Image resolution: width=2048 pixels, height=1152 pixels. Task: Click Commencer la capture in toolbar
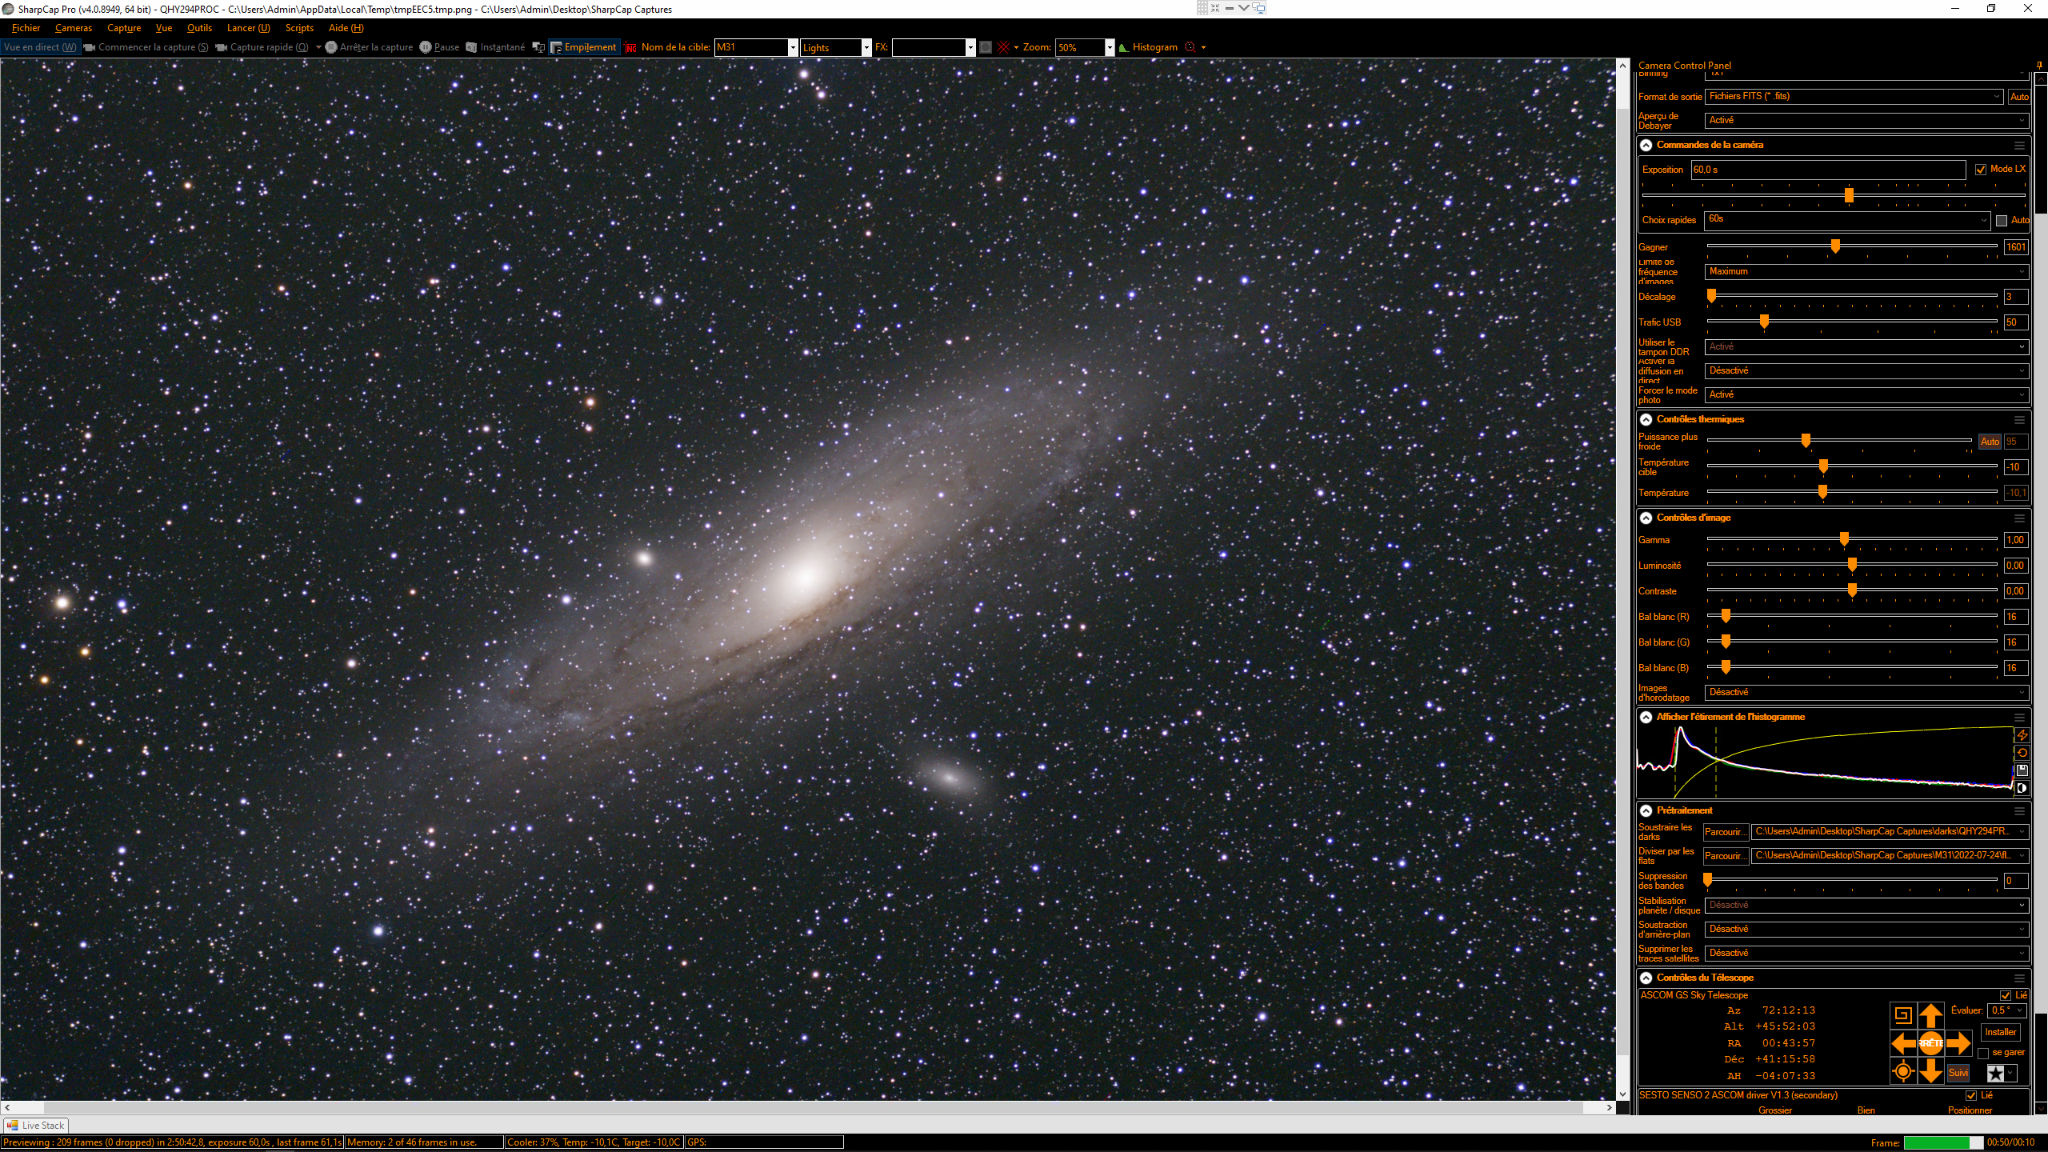[x=146, y=47]
